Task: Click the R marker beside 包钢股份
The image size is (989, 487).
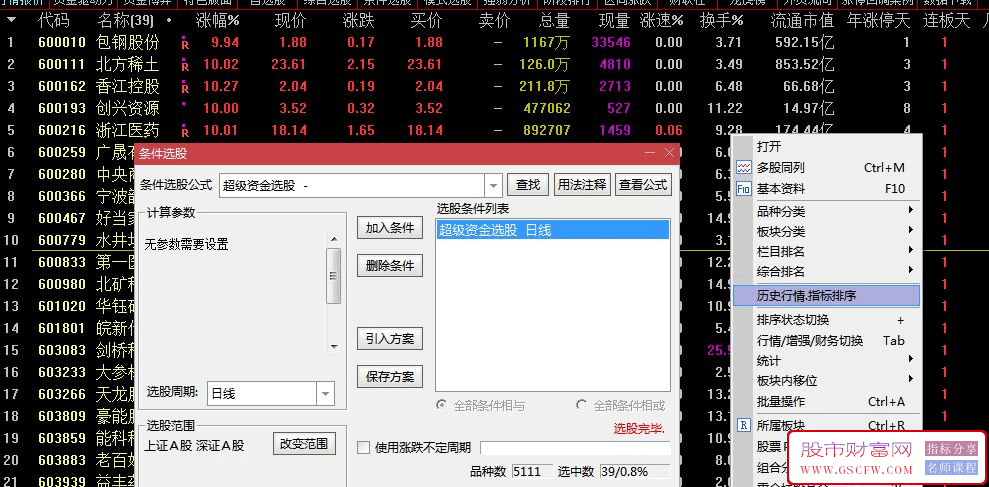Action: (185, 44)
